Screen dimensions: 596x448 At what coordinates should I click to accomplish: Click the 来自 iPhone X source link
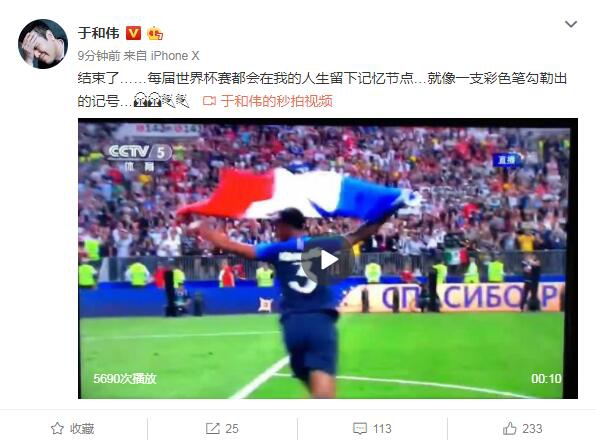[x=161, y=56]
